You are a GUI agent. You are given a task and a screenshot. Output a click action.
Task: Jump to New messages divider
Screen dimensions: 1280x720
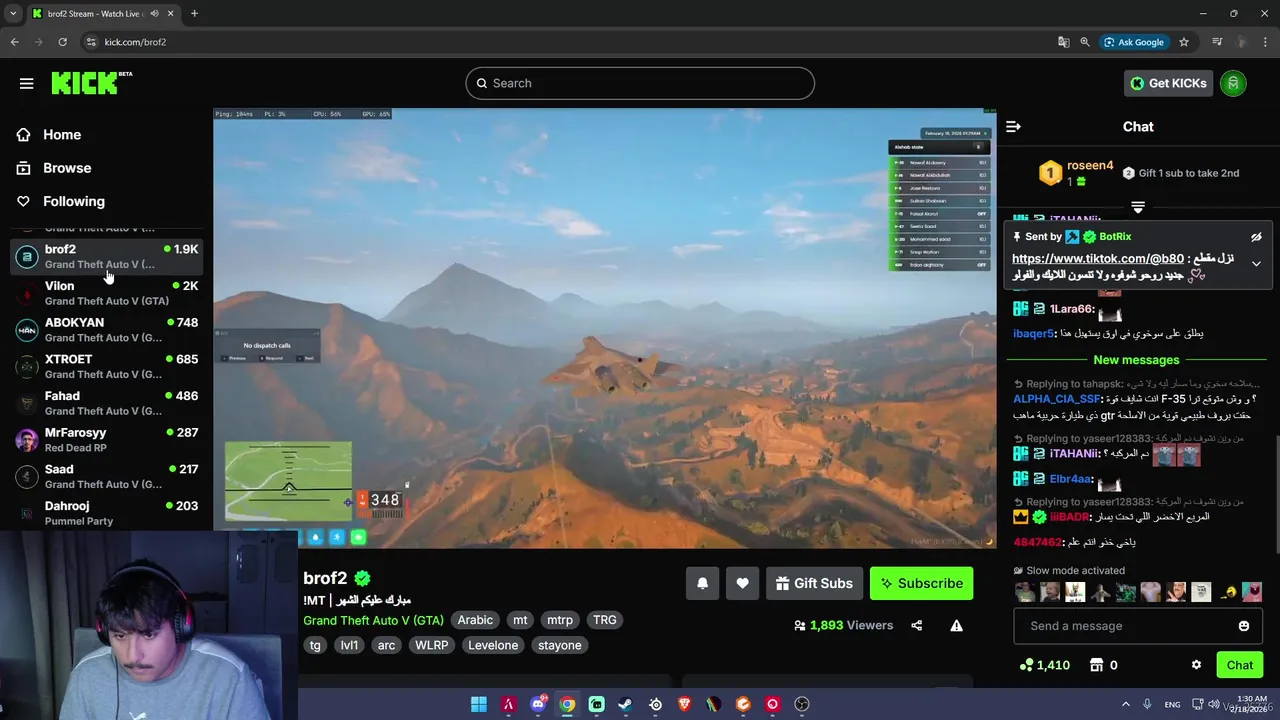click(1136, 360)
